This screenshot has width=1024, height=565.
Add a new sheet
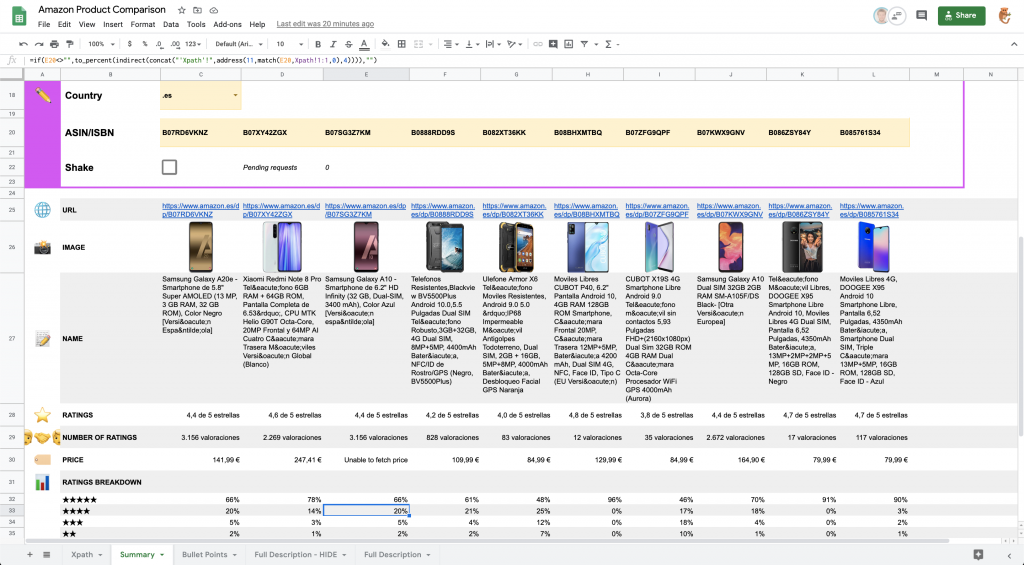[x=29, y=555]
